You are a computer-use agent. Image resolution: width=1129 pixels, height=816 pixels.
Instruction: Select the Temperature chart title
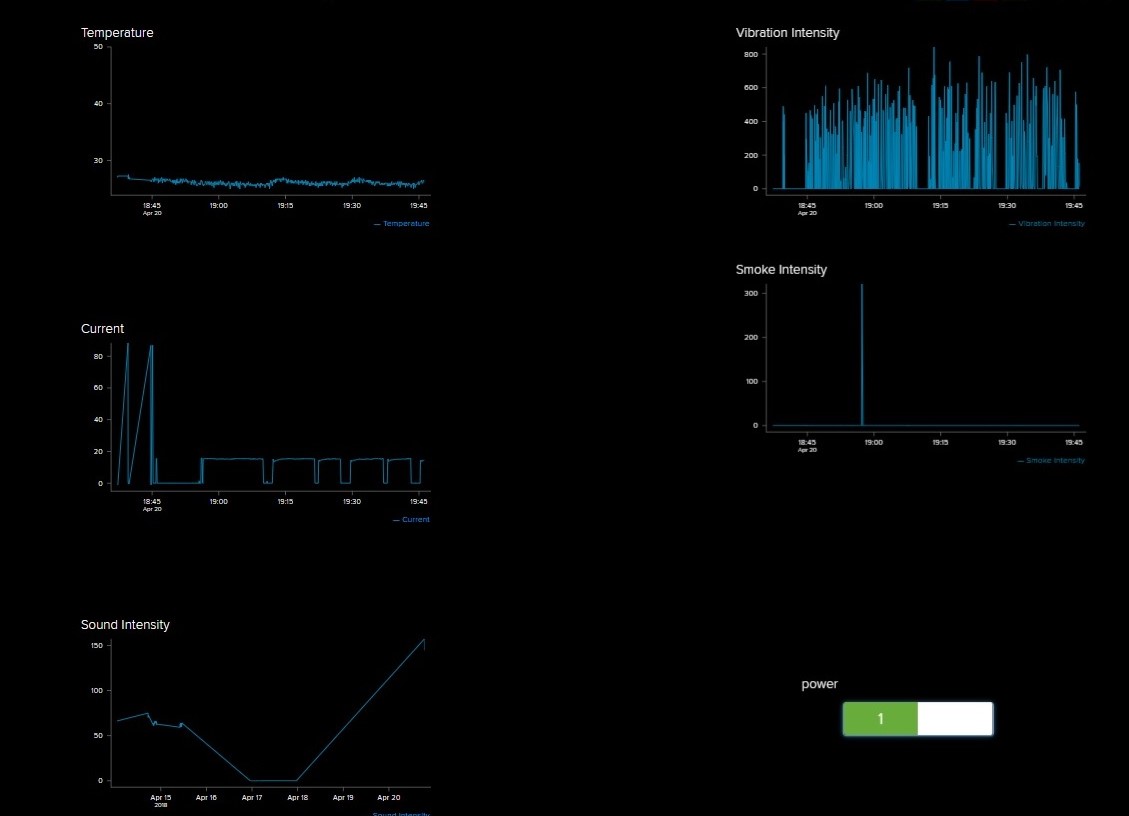tap(117, 32)
